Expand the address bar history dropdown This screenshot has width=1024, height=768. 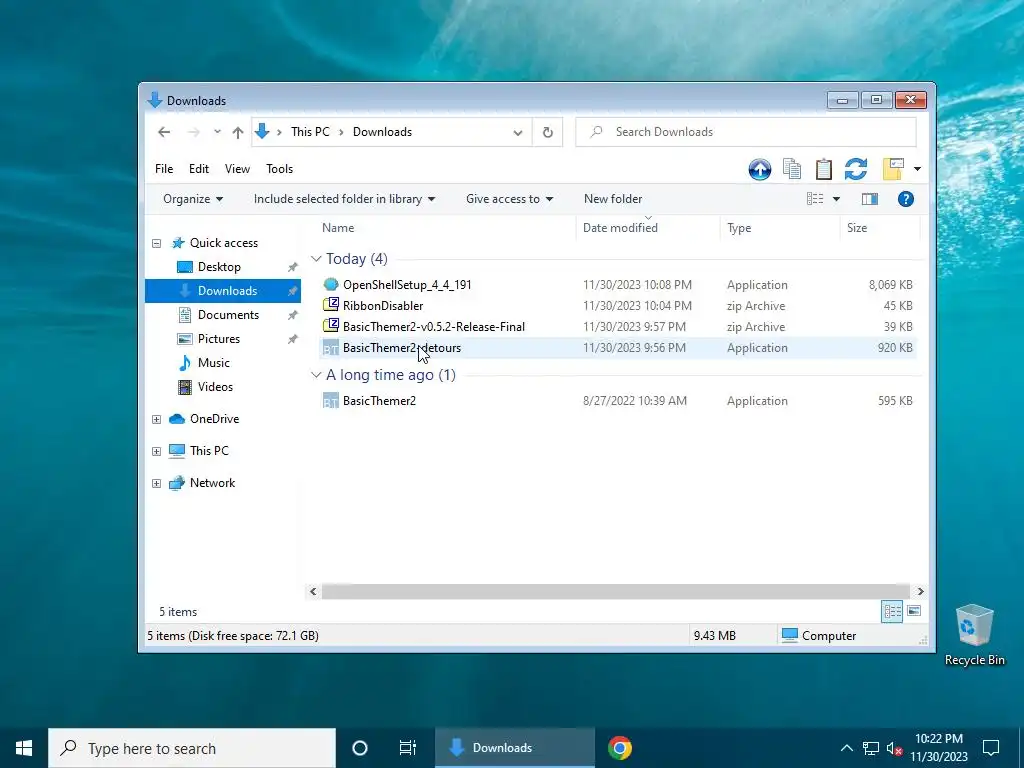518,133
